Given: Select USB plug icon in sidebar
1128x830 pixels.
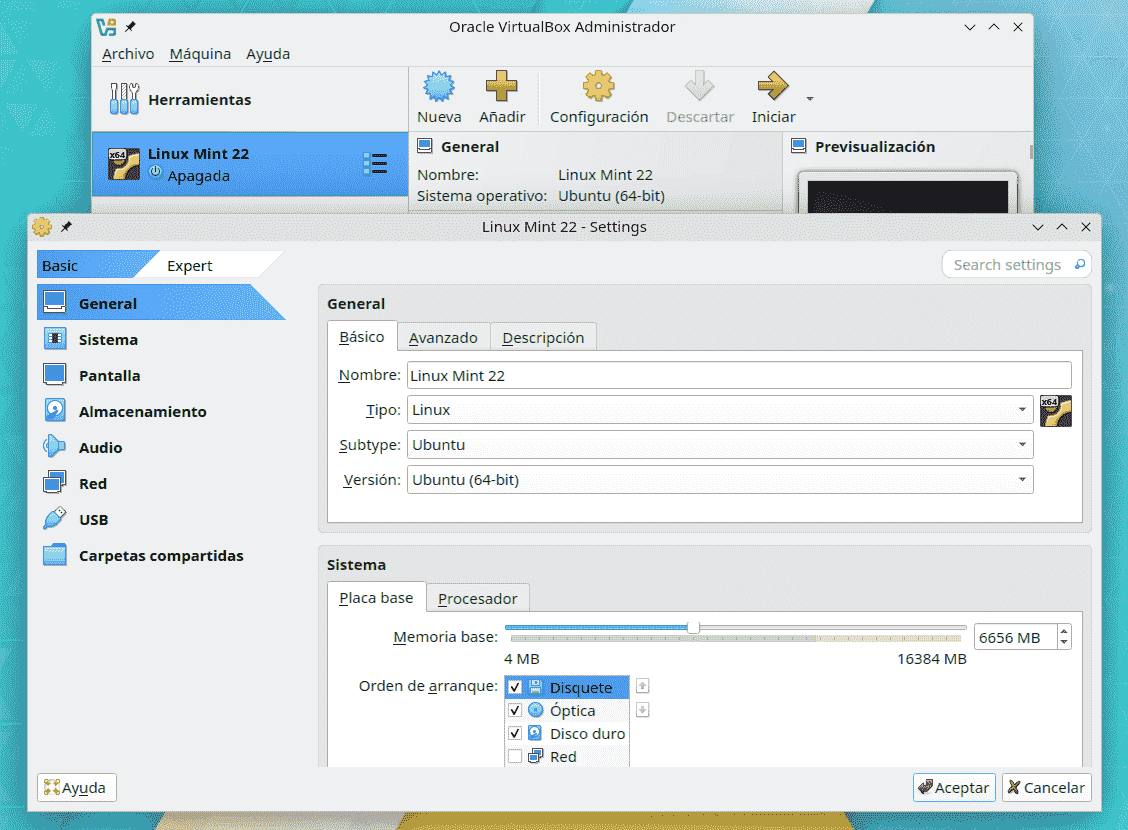Looking at the screenshot, I should click(55, 519).
